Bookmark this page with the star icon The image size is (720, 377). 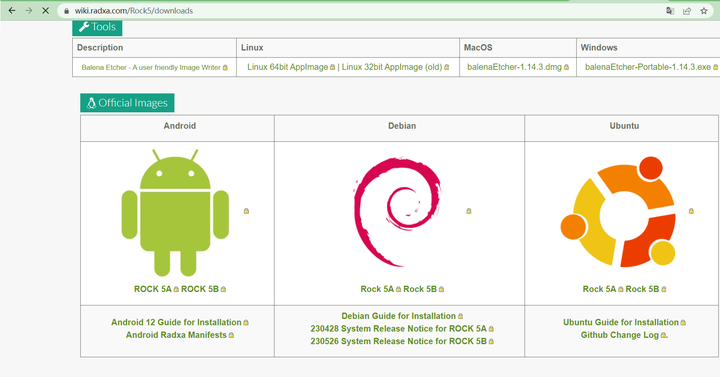704,11
